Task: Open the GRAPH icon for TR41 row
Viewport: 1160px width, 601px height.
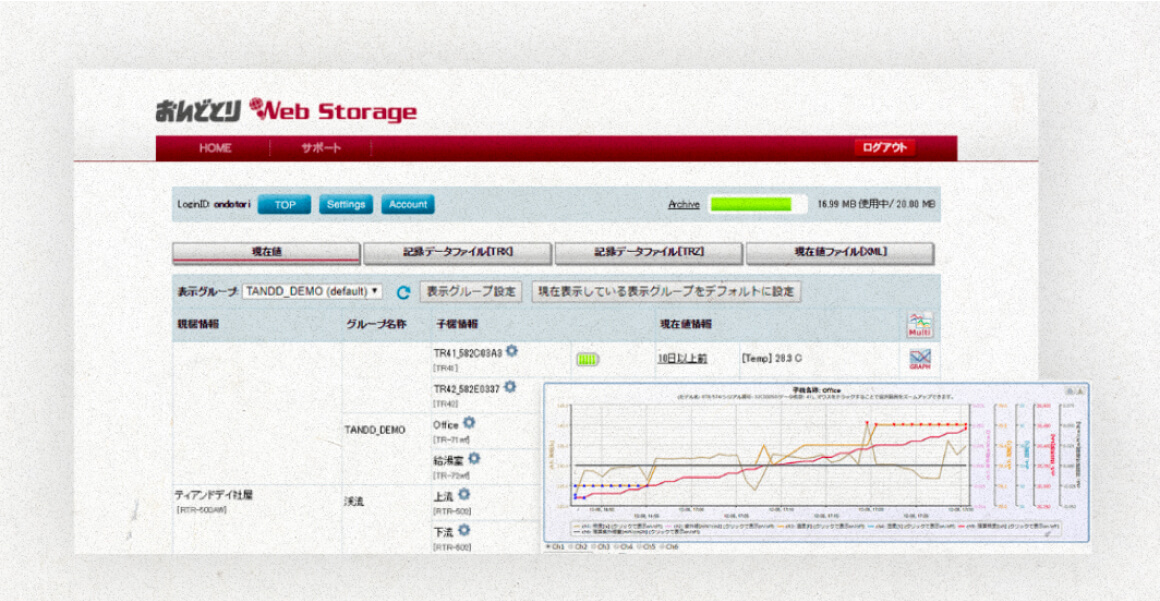Action: pos(920,360)
